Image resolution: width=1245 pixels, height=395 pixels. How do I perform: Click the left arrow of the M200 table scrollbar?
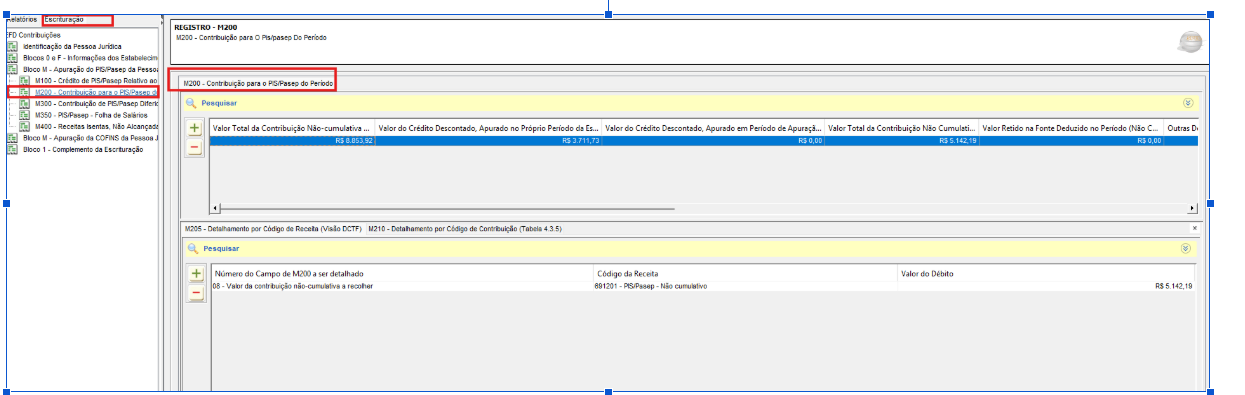(x=215, y=209)
